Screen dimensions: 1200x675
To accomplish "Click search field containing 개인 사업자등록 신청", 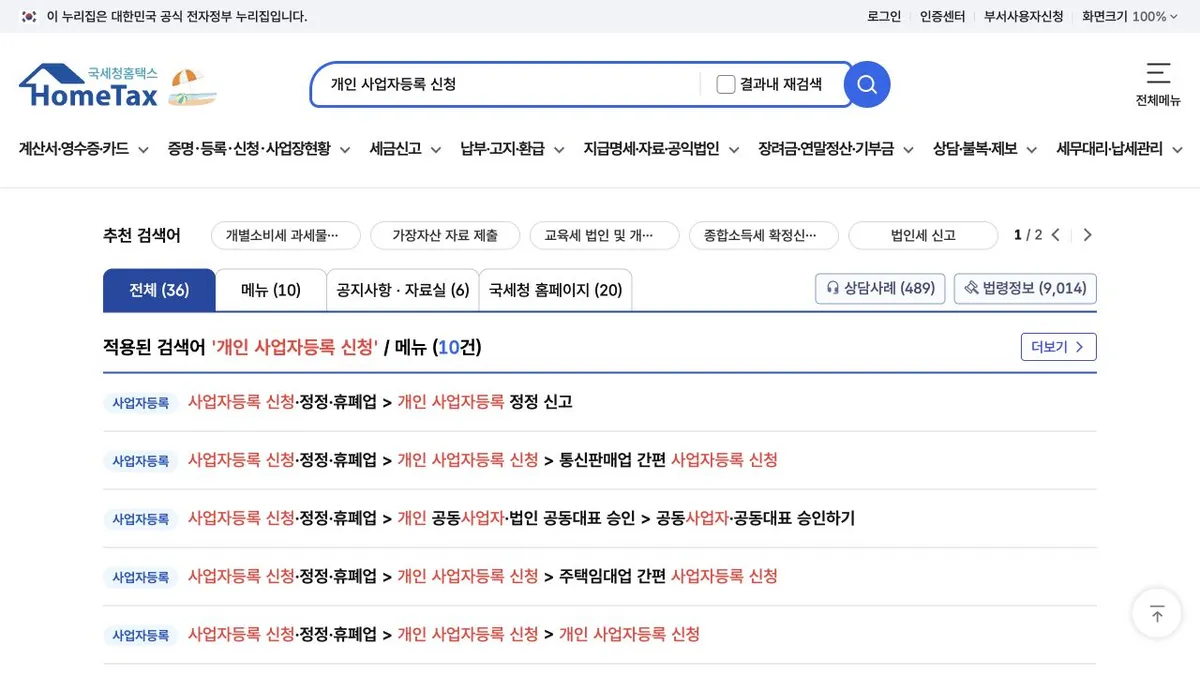I will [505, 84].
